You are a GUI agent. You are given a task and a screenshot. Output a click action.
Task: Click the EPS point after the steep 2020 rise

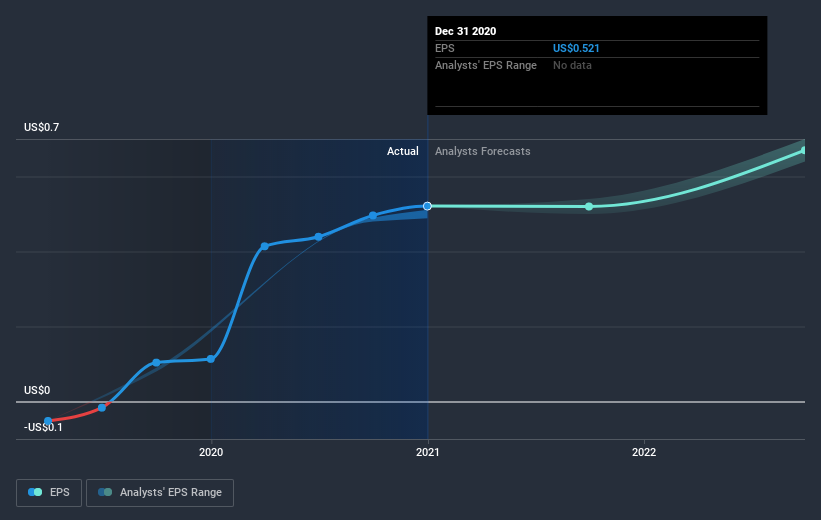click(264, 246)
